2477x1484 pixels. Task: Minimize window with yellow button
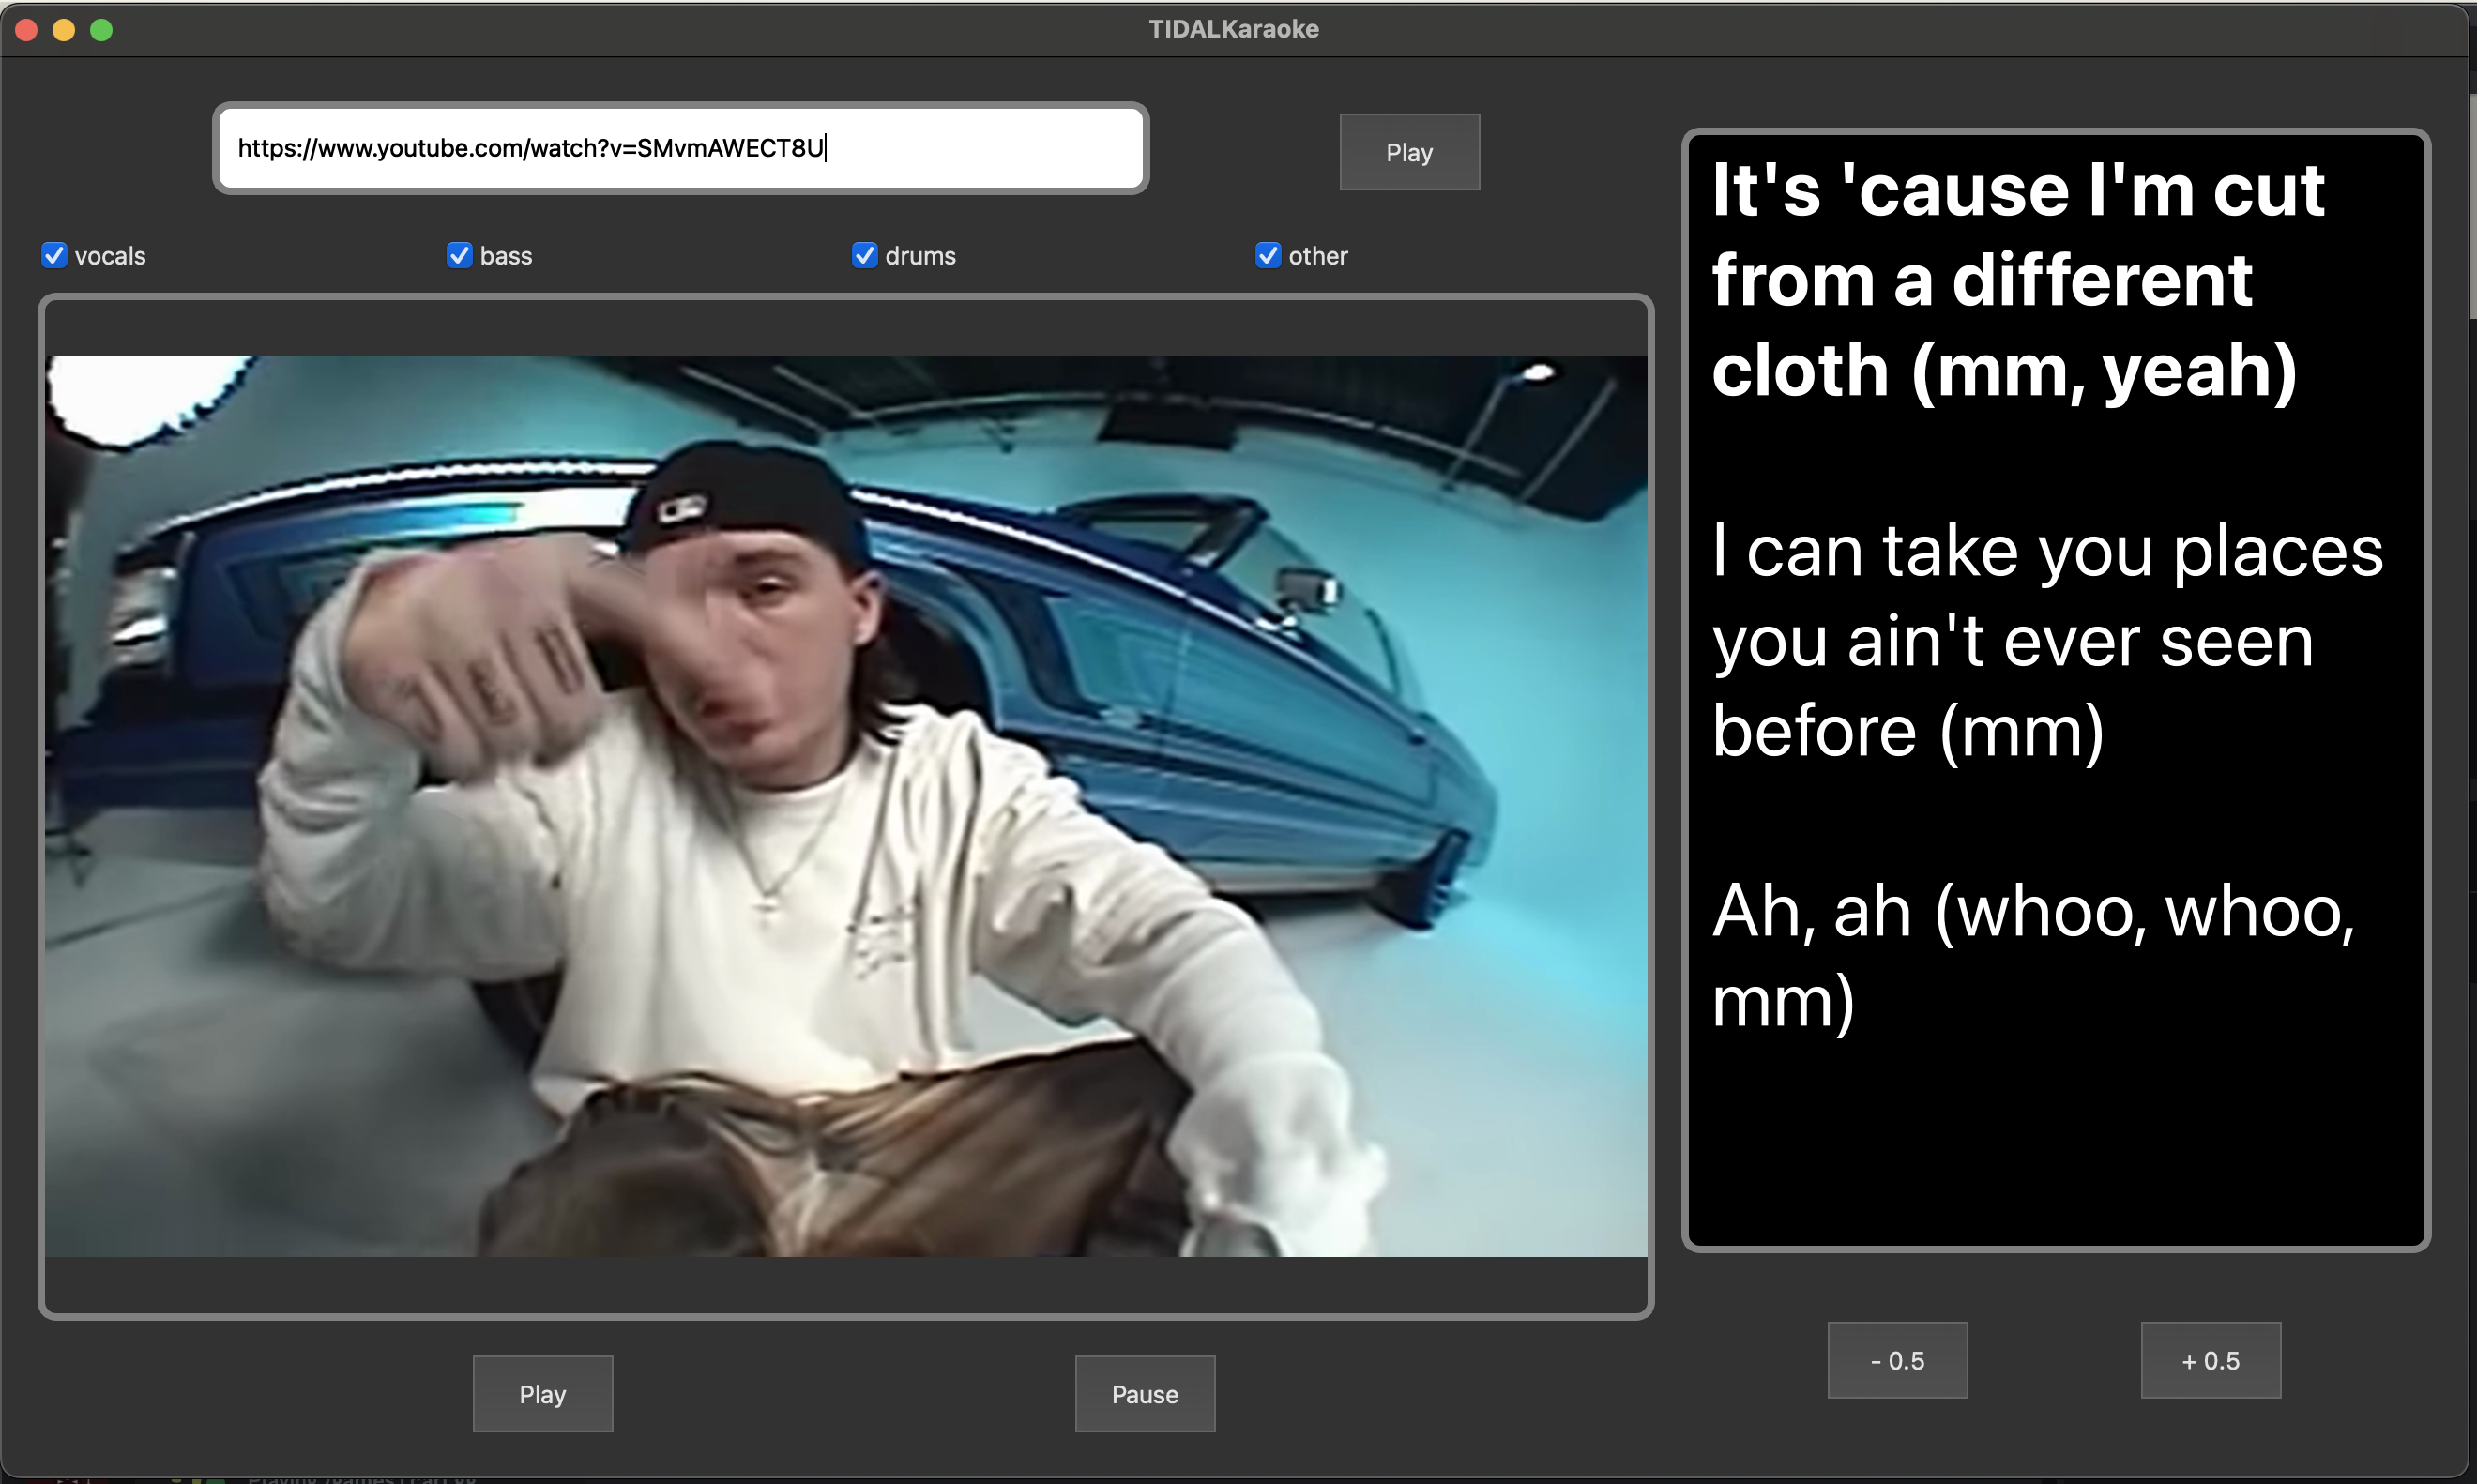[64, 30]
